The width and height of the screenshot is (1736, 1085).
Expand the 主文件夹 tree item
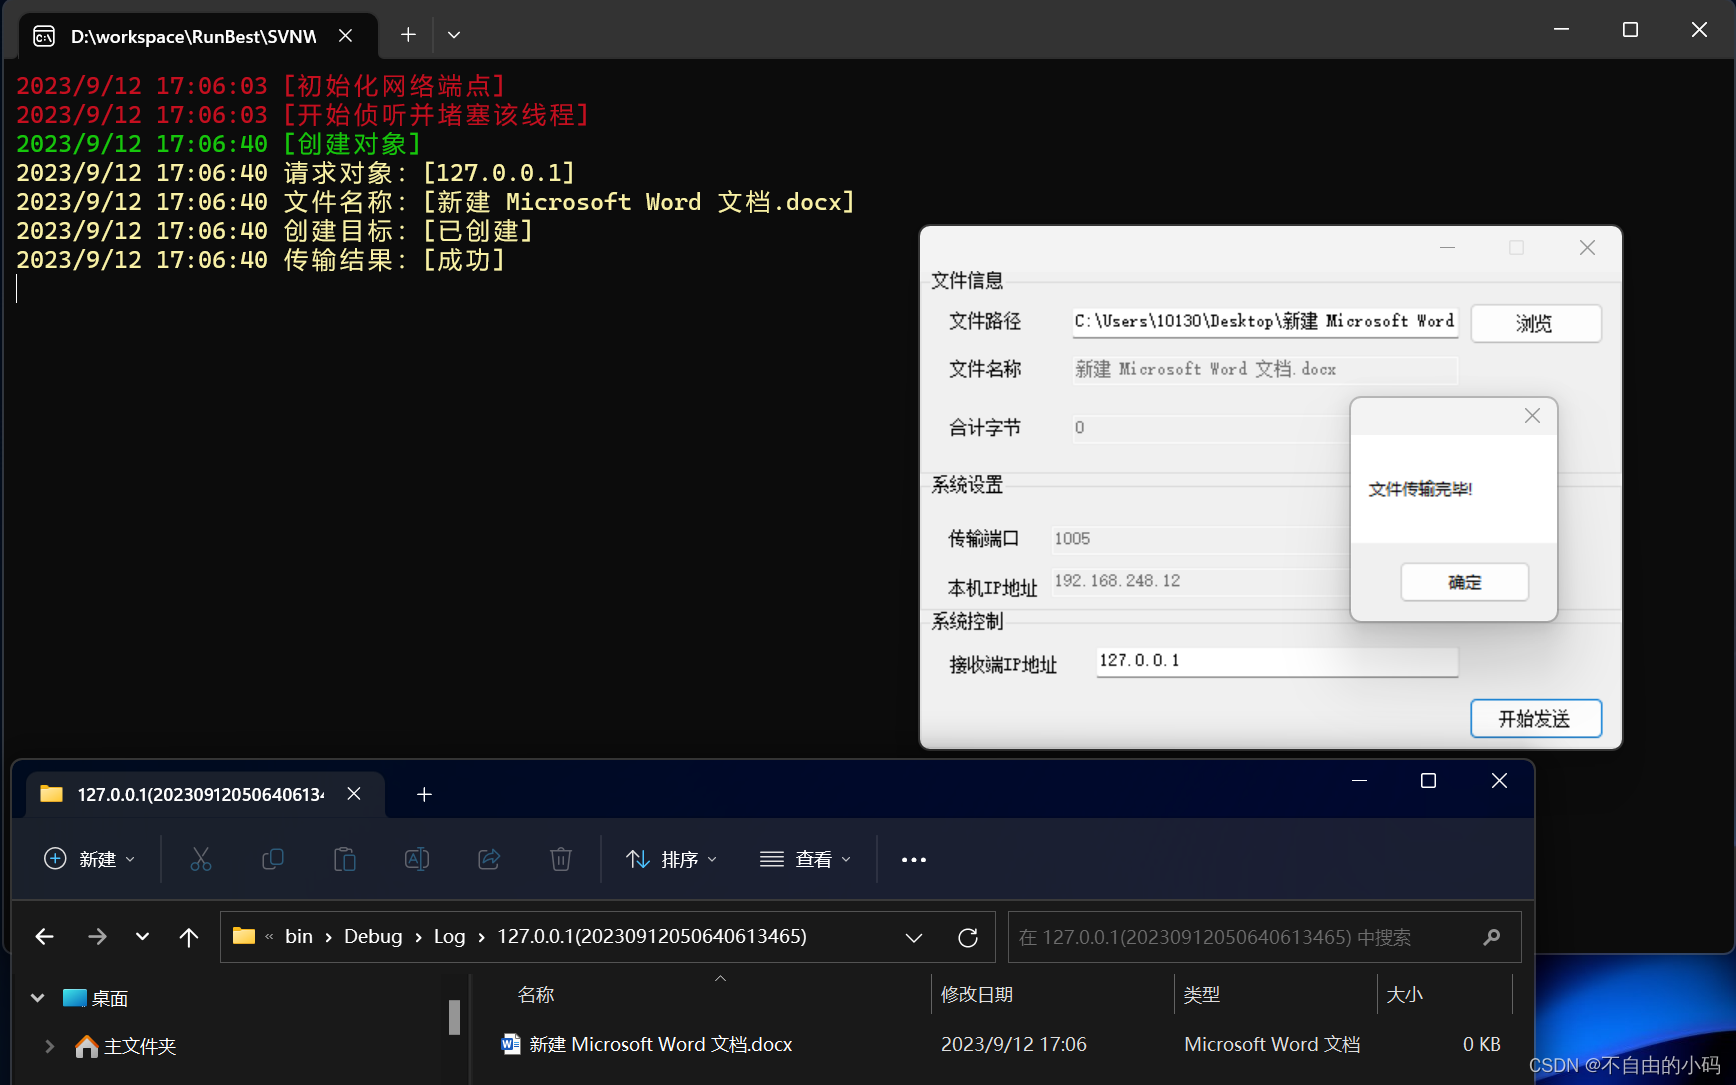coord(49,1046)
